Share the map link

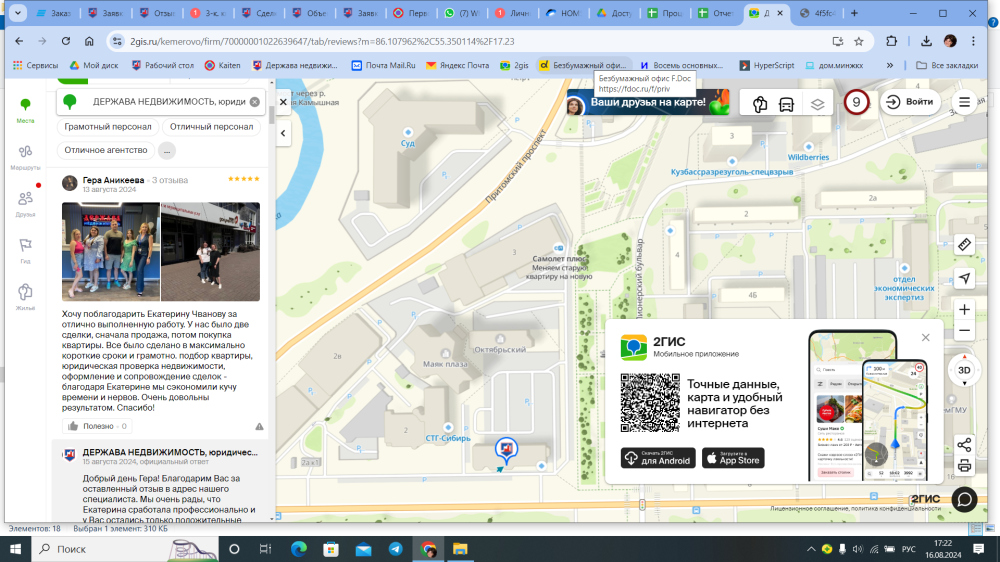tap(964, 445)
